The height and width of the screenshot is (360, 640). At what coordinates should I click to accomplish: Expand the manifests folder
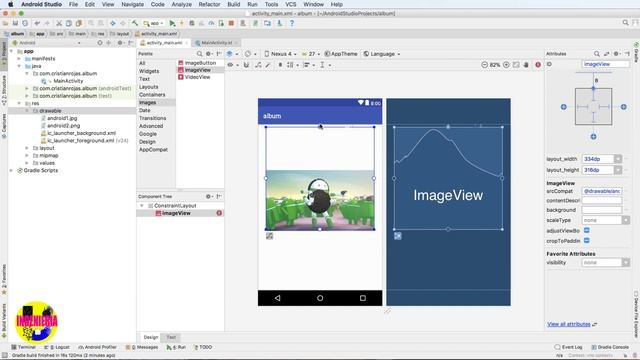(x=19, y=59)
